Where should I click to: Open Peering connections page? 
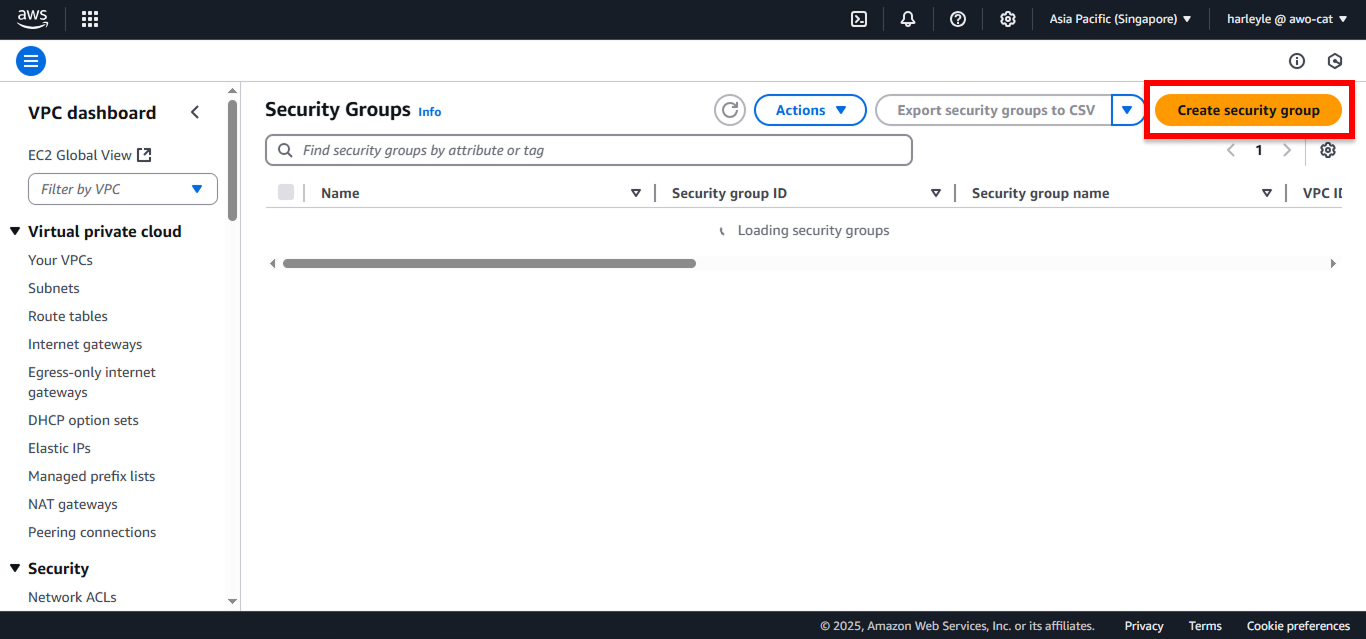92,532
